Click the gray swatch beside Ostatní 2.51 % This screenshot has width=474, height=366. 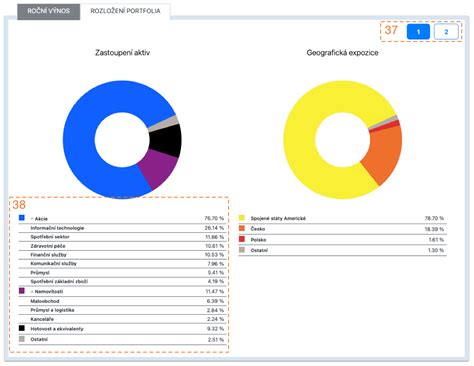[22, 339]
